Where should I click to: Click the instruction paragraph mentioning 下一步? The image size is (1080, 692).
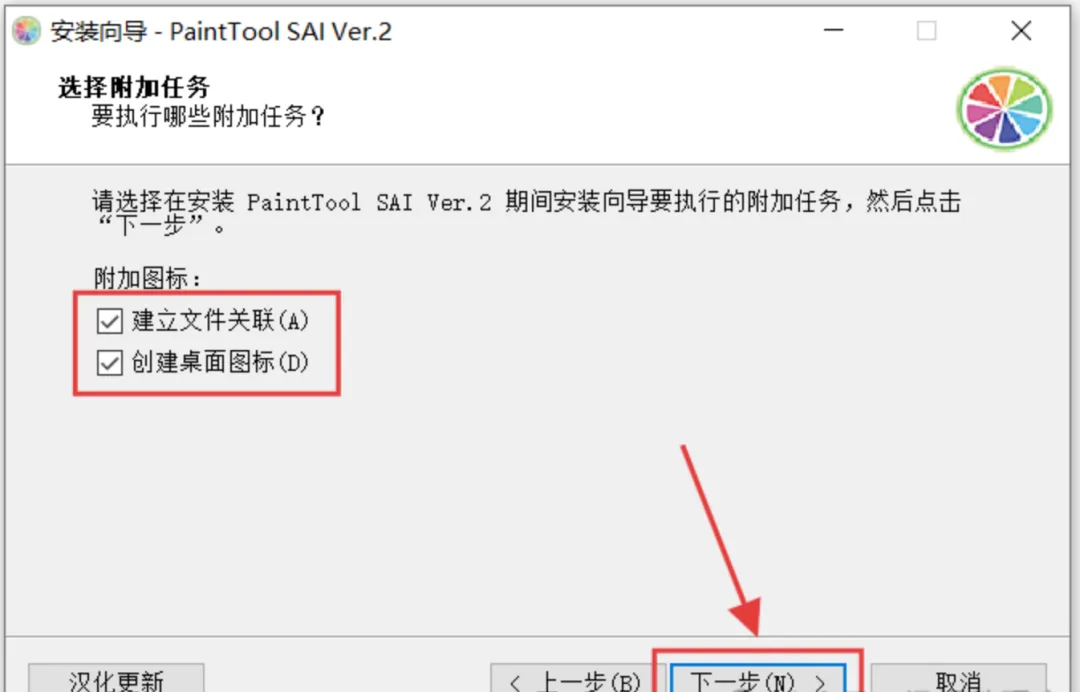(x=527, y=213)
